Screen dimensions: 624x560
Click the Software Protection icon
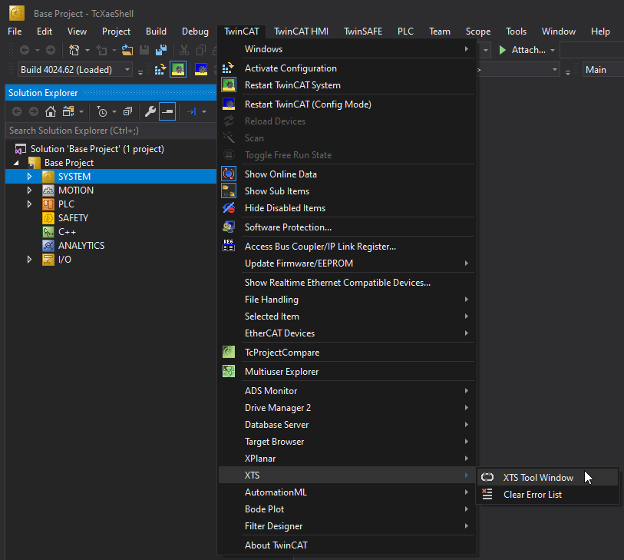click(x=228, y=227)
